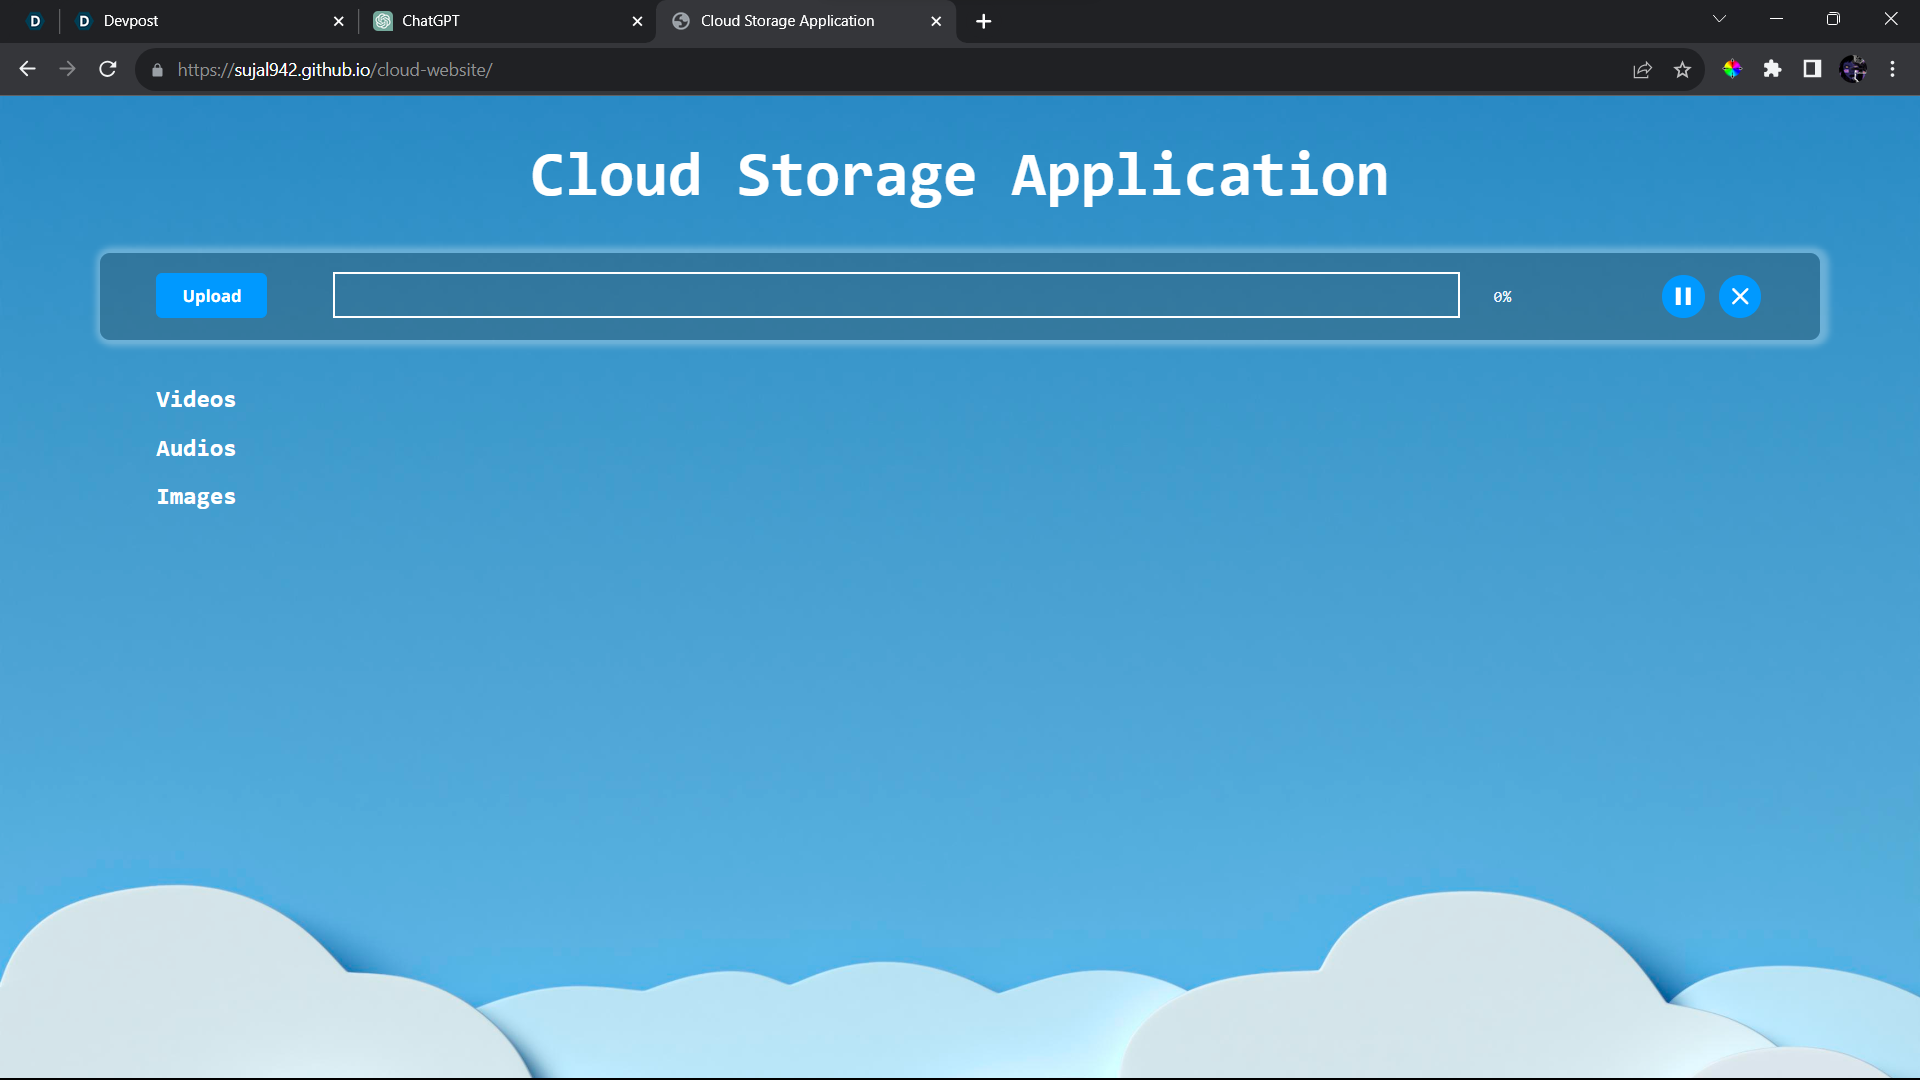Switch to the Devpost tab
The width and height of the screenshot is (1920, 1080).
click(x=200, y=21)
